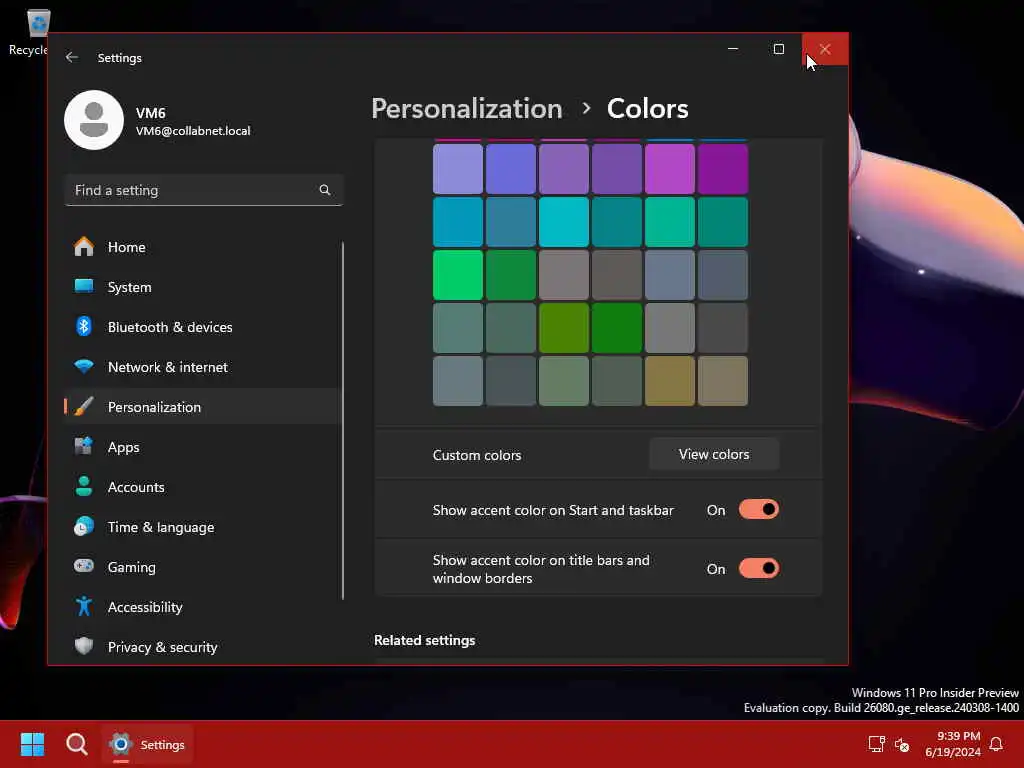Viewport: 1024px width, 768px height.
Task: Click the sidebar navigation scrollbar
Action: (342, 421)
